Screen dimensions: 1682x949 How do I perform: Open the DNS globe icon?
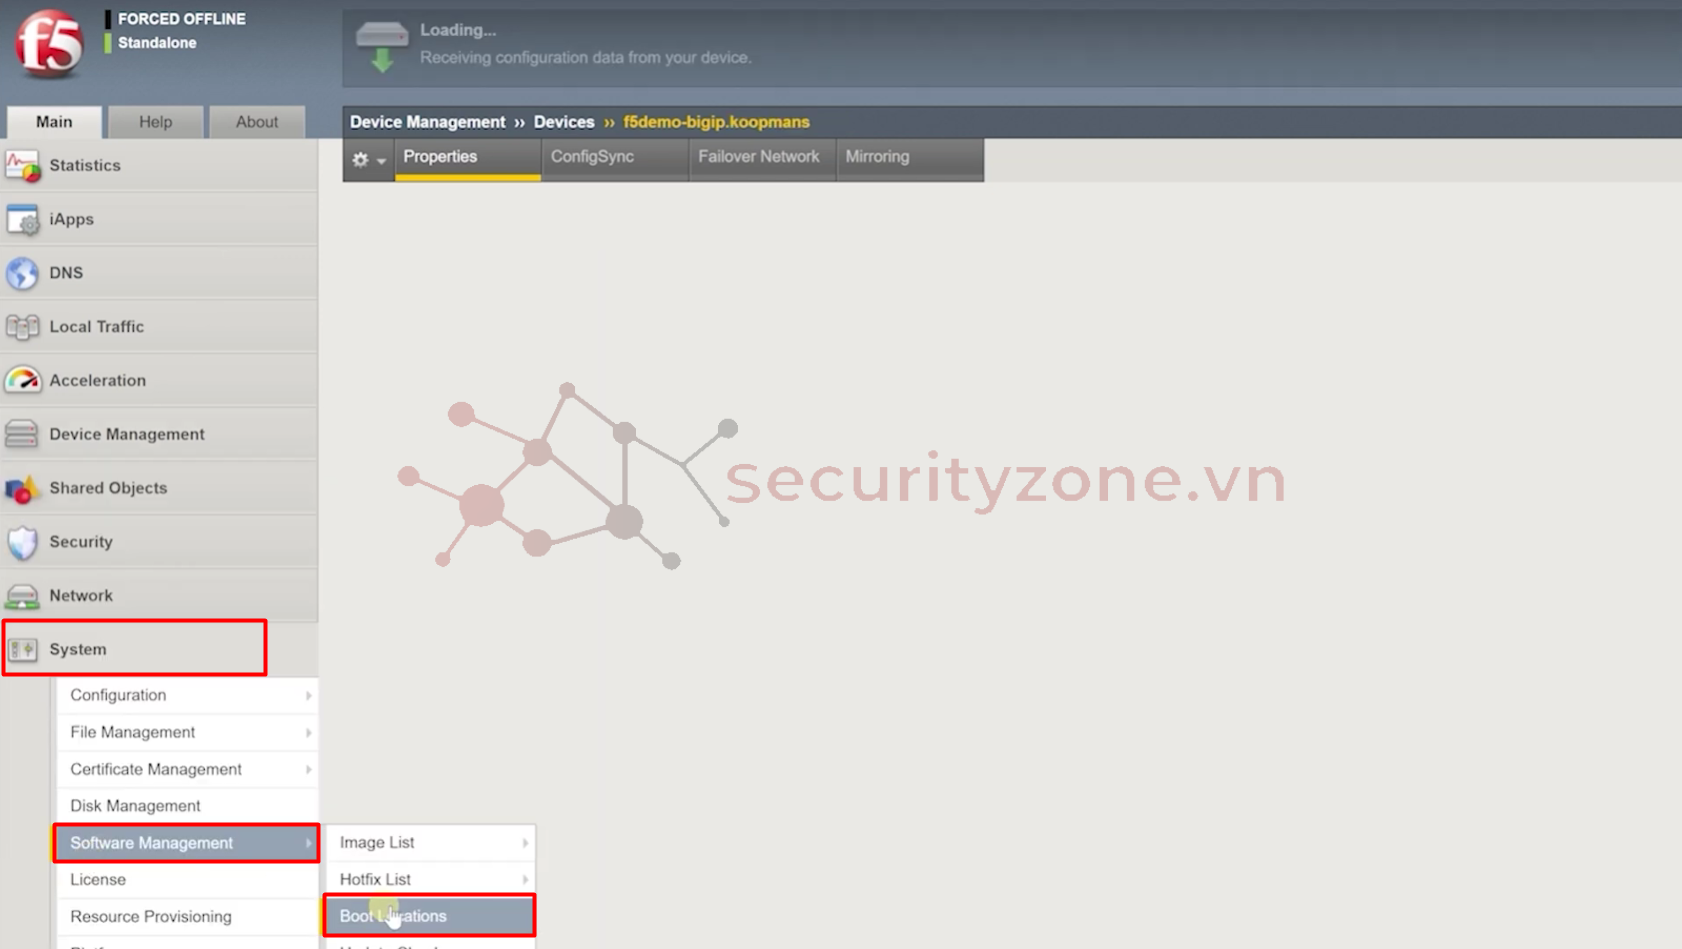click(22, 273)
